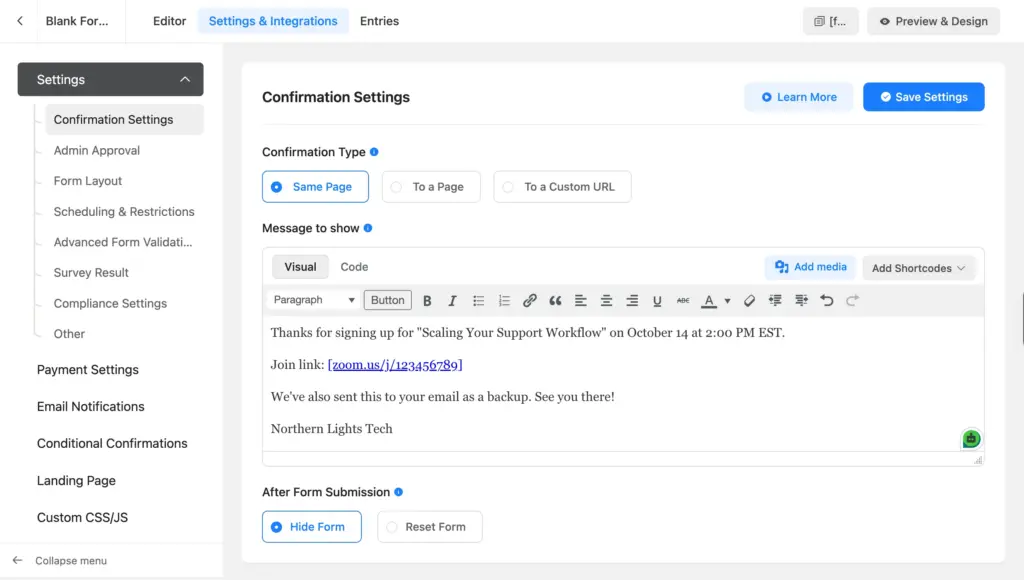The height and width of the screenshot is (580, 1024).
Task: Open Admin Approval settings
Action: coord(97,150)
